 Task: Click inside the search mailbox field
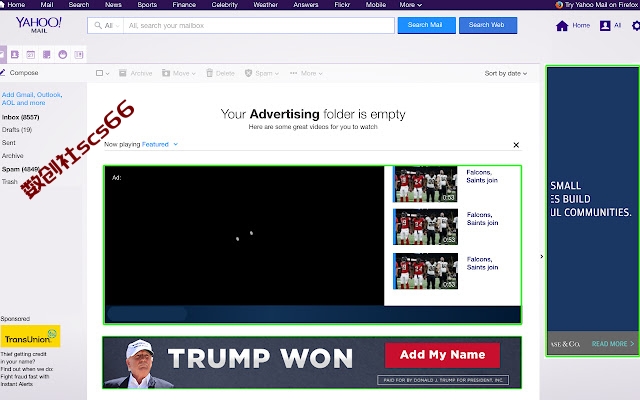(259, 25)
